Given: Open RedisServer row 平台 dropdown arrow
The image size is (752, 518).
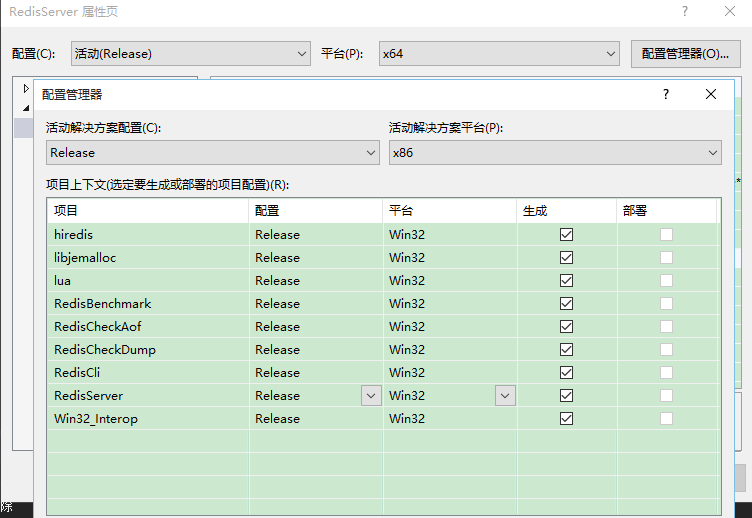Looking at the screenshot, I should coord(505,396).
